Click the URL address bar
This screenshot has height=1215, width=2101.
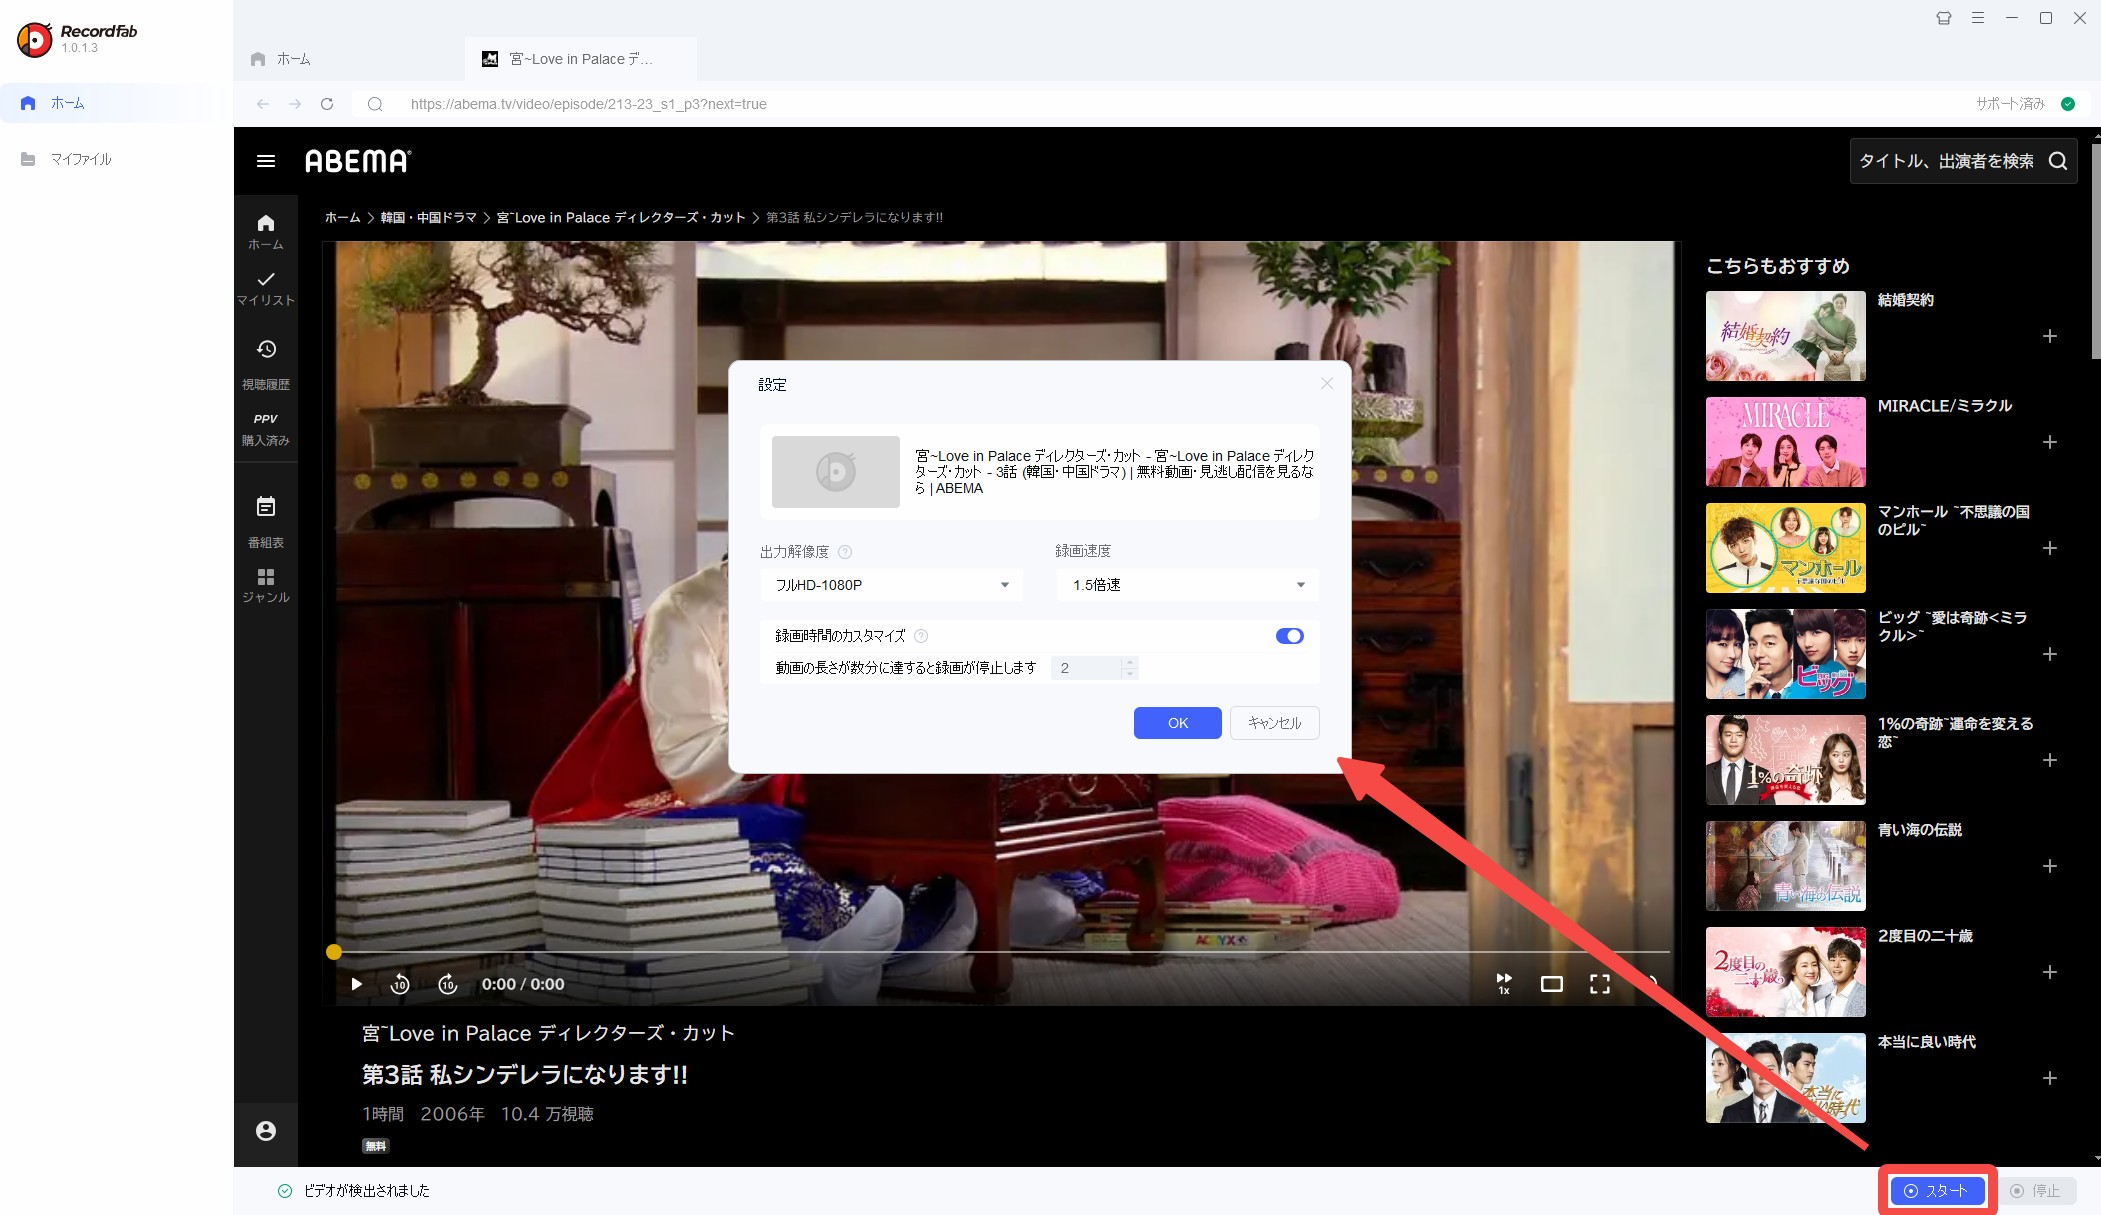pyautogui.click(x=1150, y=104)
